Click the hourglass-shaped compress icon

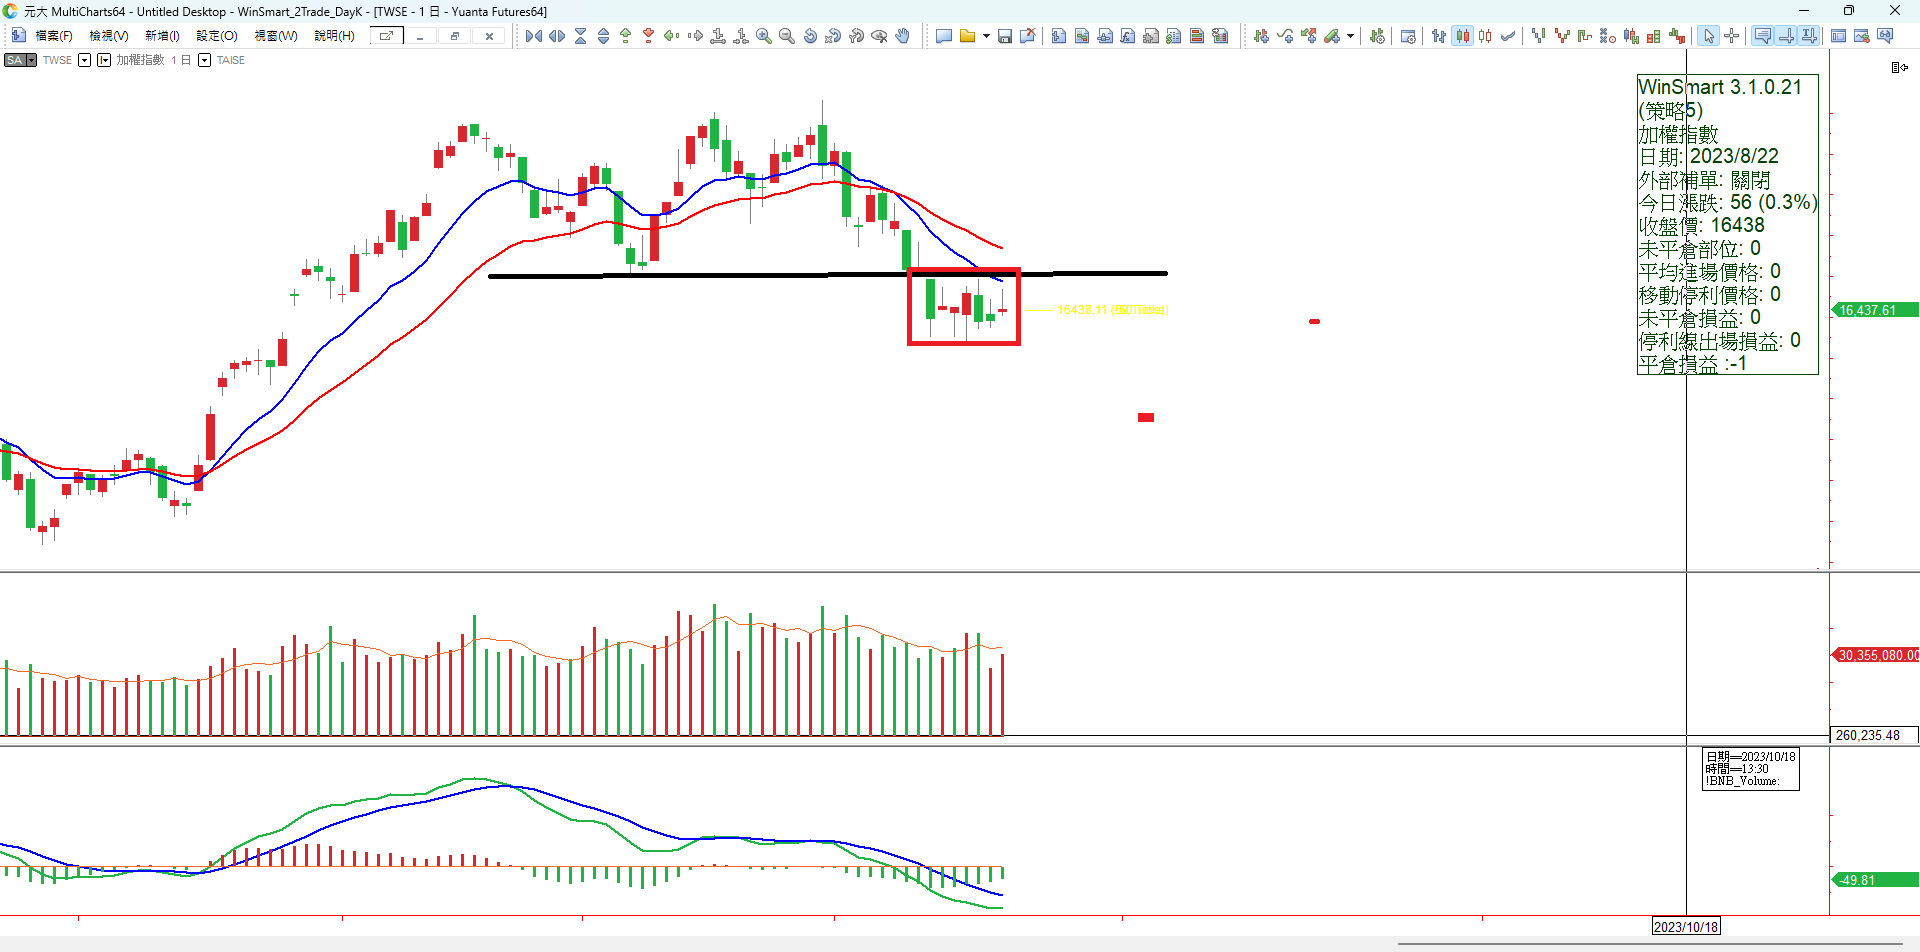click(x=580, y=36)
